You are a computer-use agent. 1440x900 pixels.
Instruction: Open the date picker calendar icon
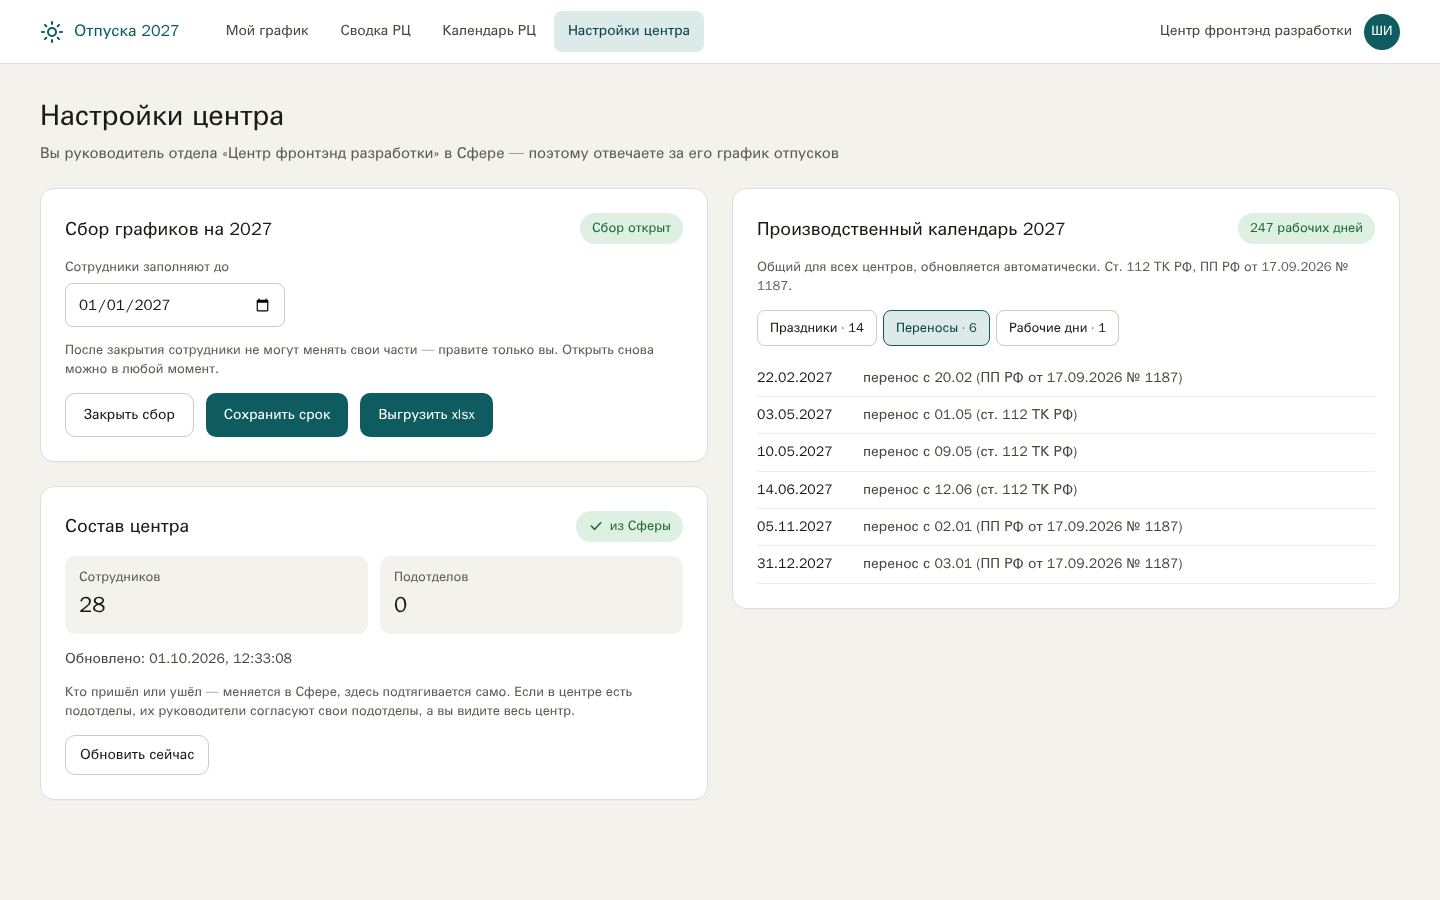(262, 305)
